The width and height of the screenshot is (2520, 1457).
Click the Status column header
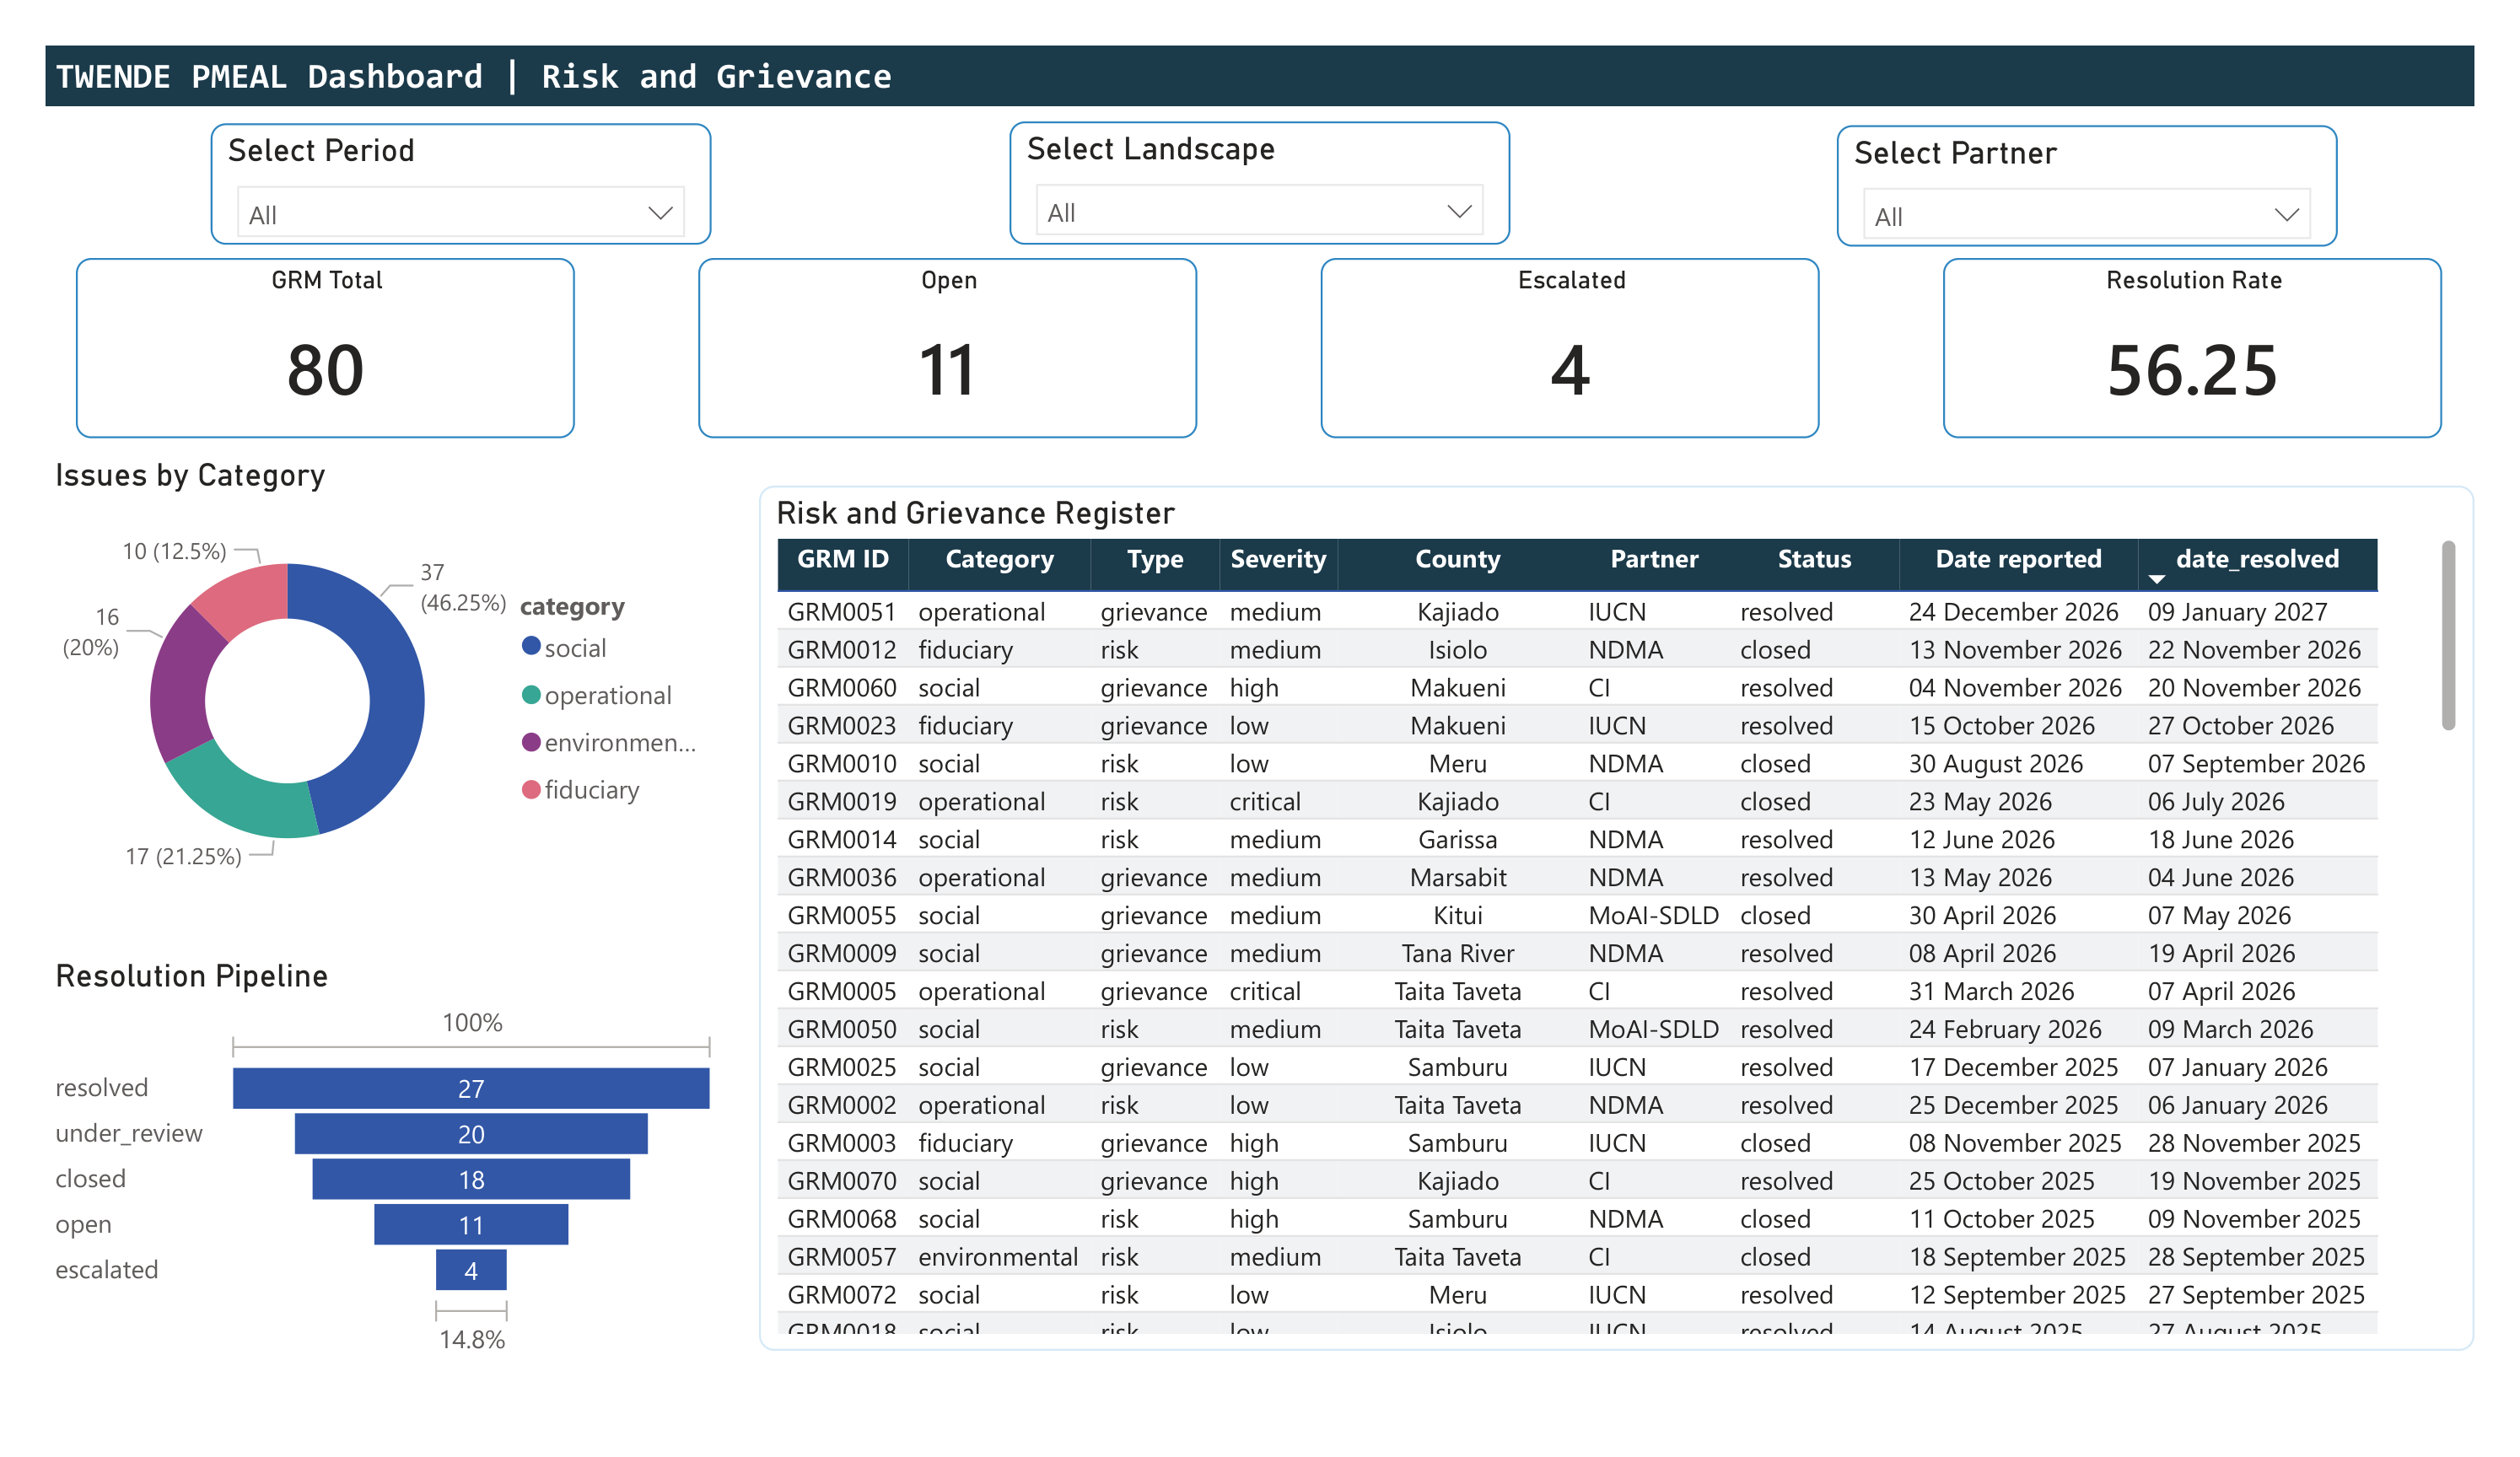pyautogui.click(x=1814, y=559)
